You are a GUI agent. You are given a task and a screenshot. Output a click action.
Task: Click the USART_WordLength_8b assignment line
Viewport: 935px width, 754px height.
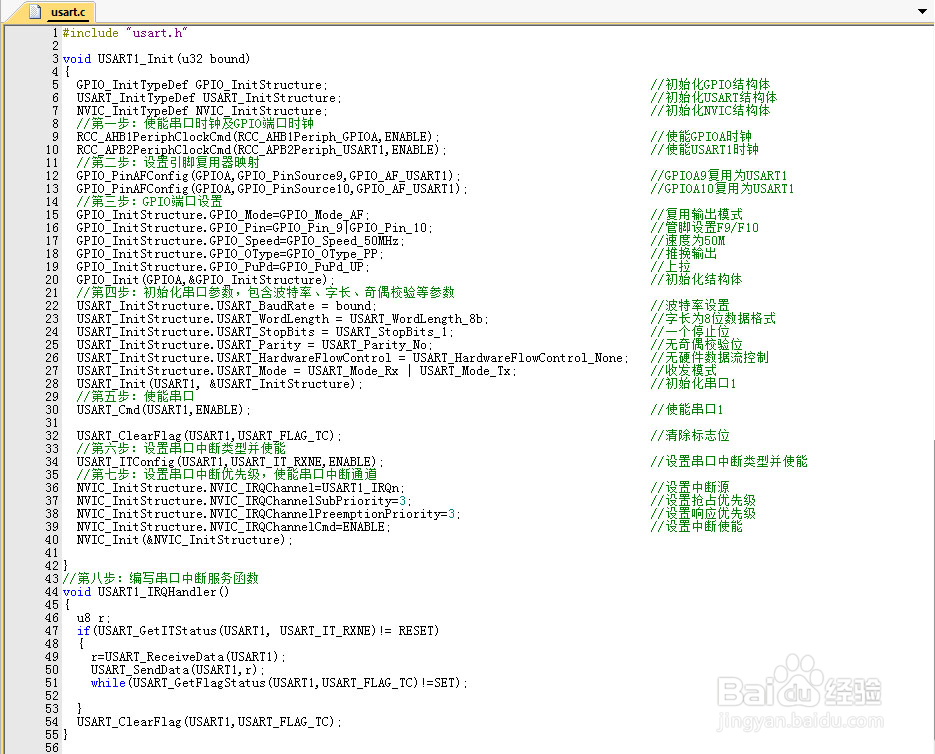click(283, 319)
